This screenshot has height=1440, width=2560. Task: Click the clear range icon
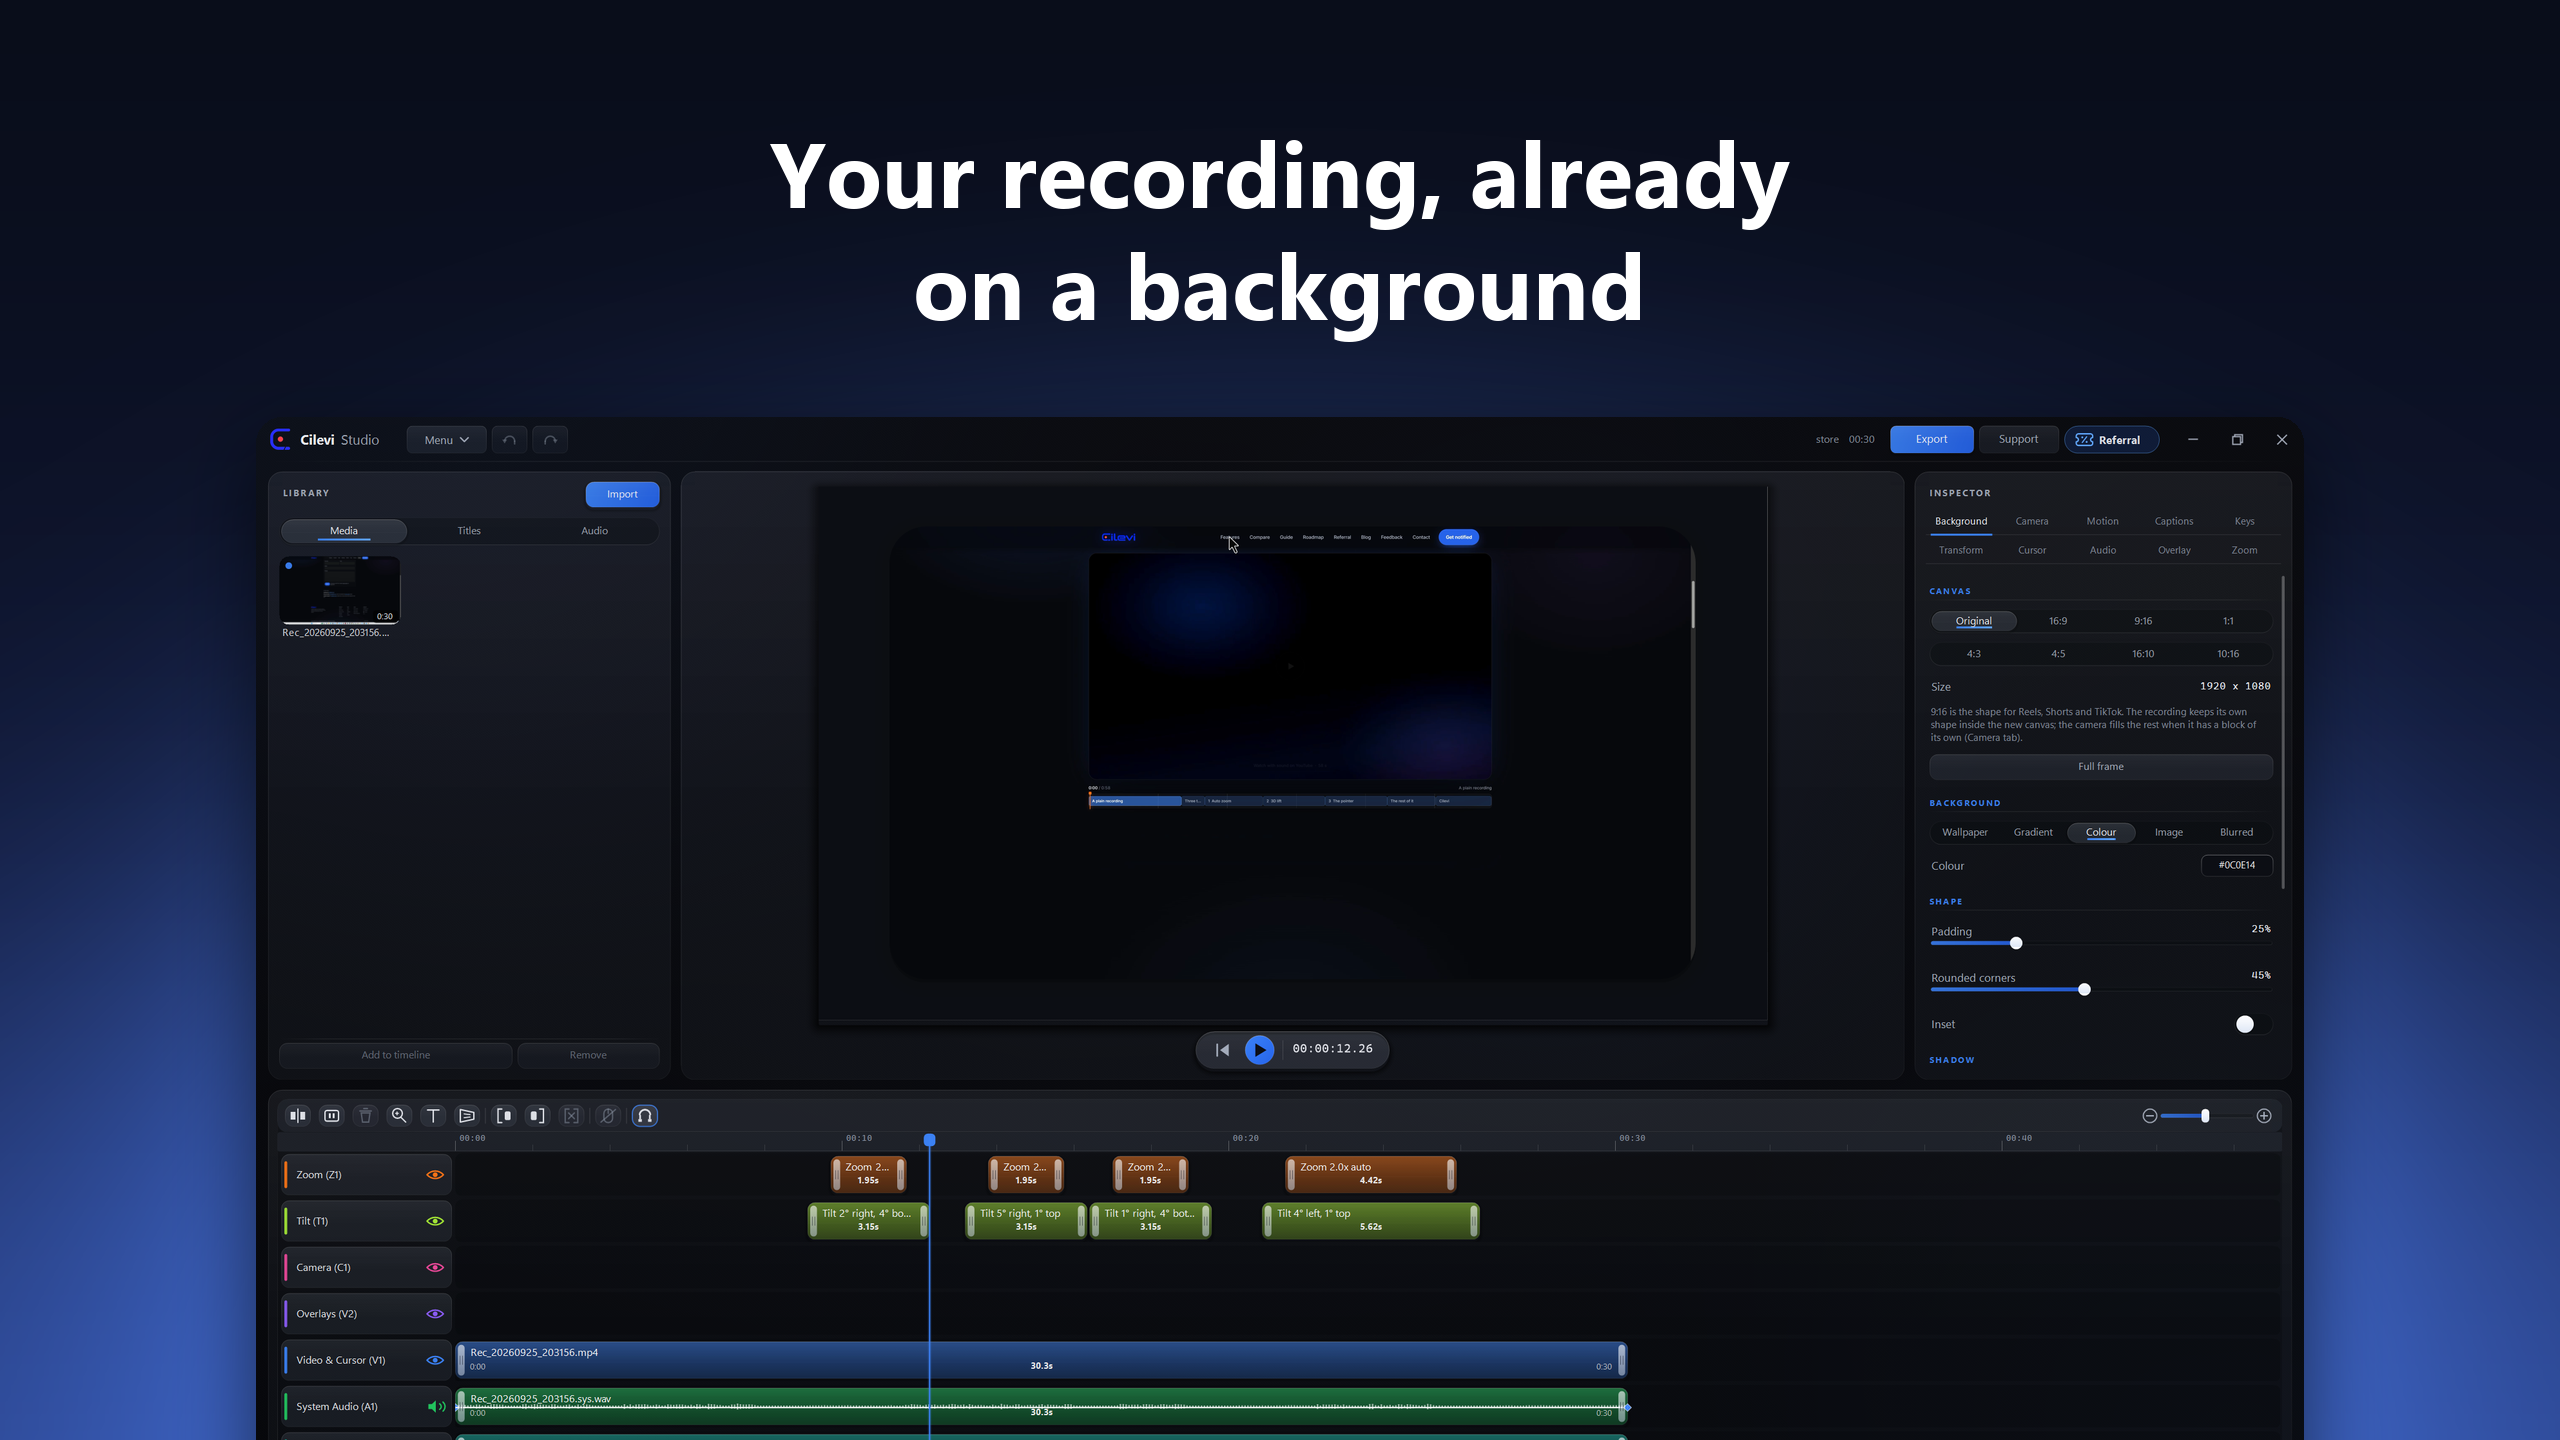point(572,1115)
